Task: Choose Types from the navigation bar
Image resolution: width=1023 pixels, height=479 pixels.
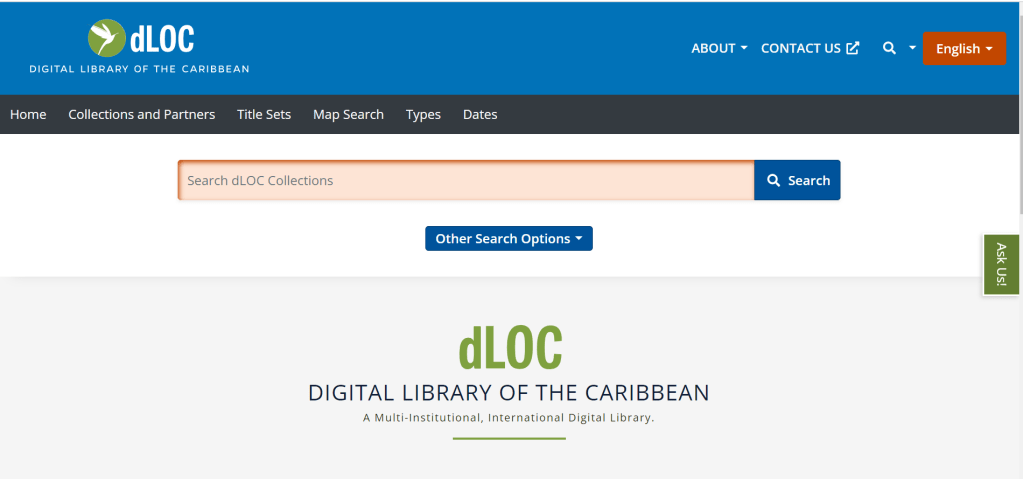Action: 423,115
